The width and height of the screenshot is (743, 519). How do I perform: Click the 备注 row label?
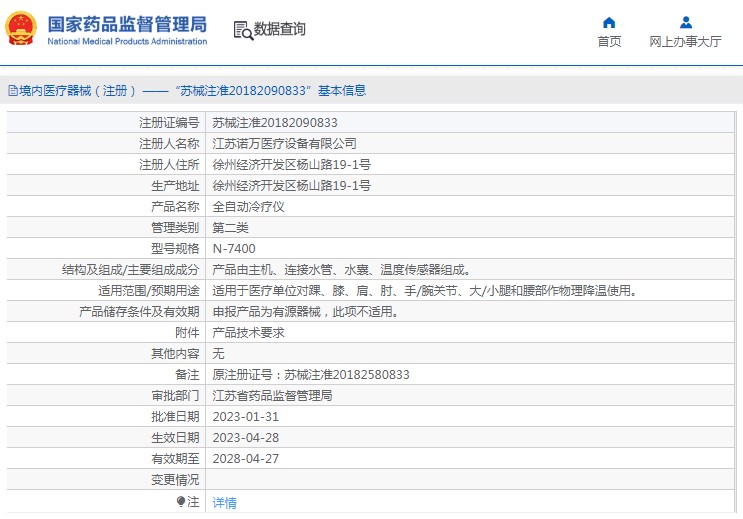point(187,374)
